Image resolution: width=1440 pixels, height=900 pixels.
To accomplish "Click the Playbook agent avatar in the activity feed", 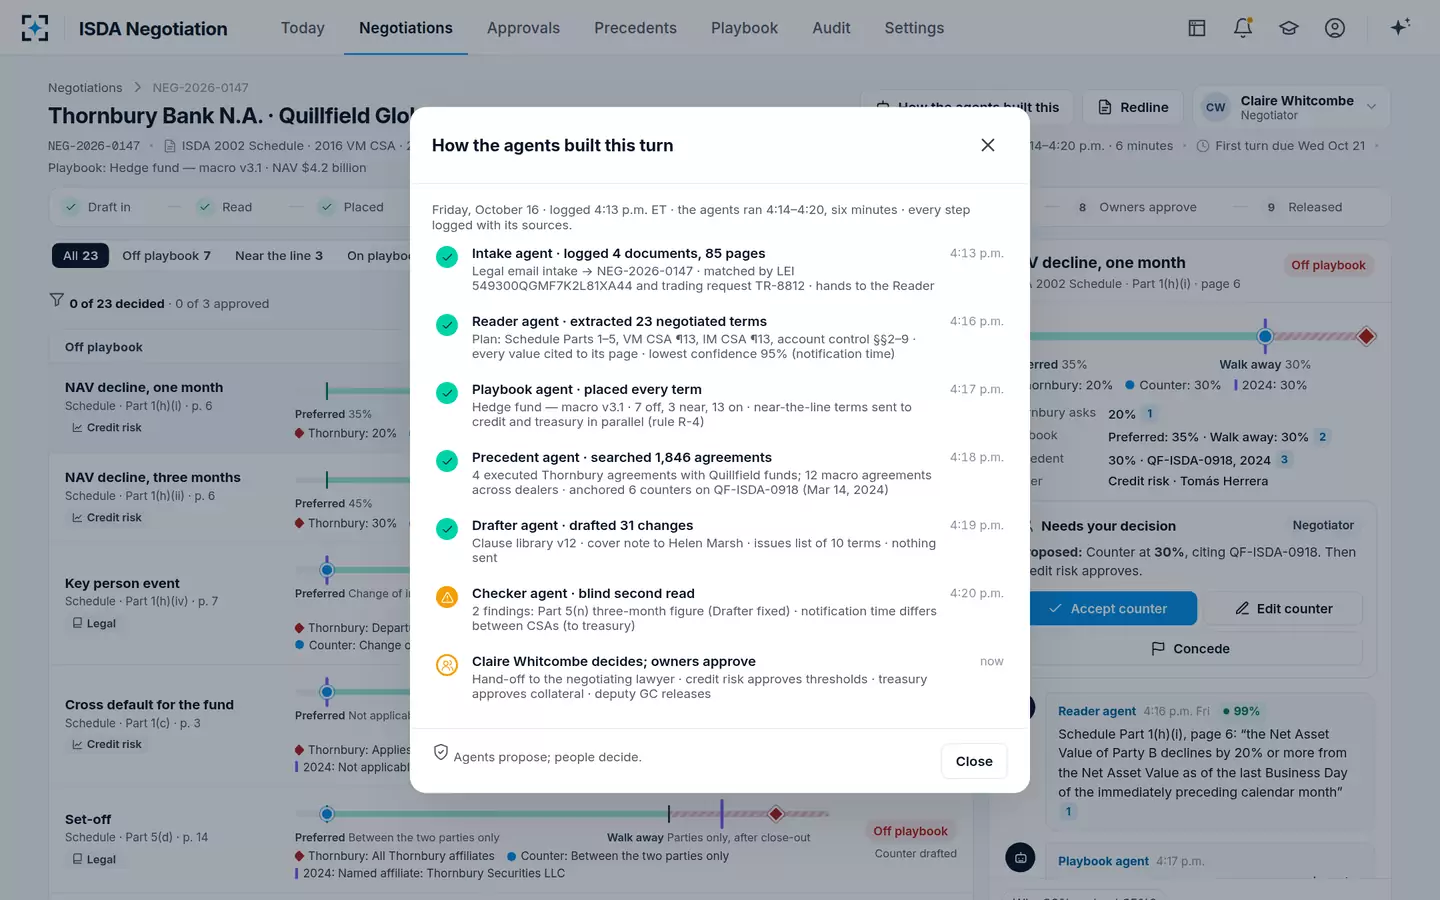I will click(1020, 858).
